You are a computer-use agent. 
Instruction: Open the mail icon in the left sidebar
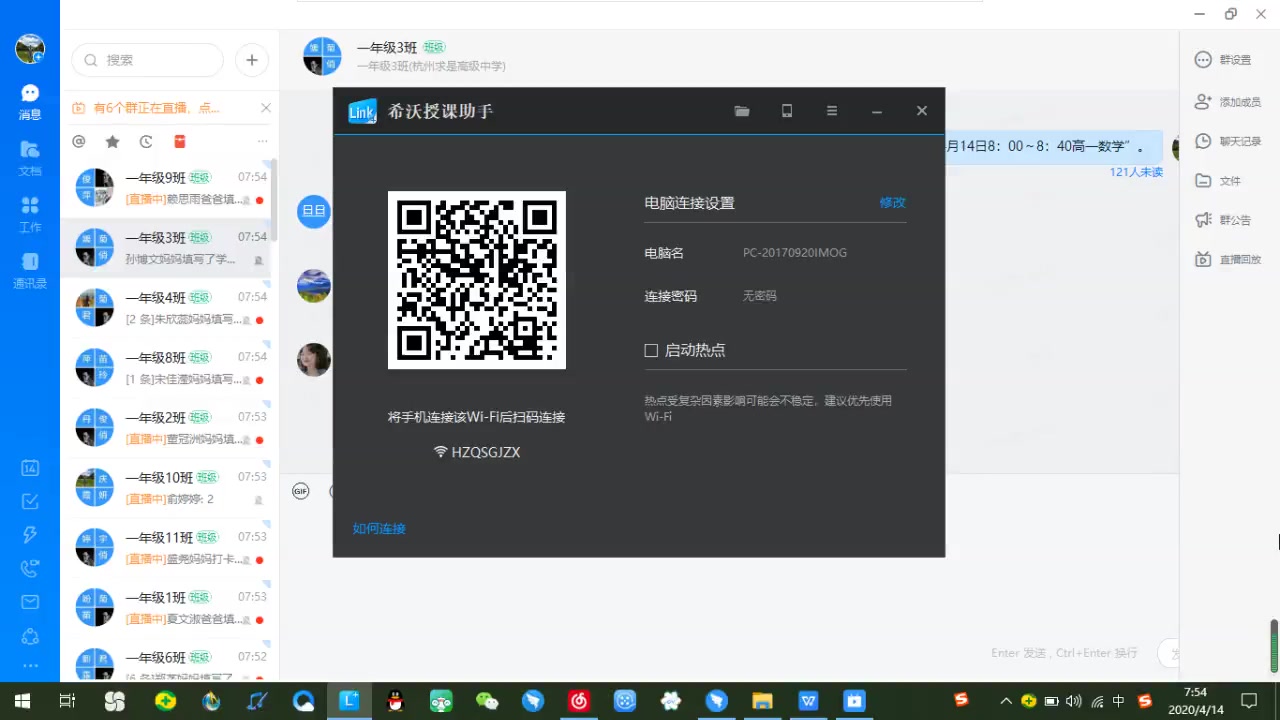click(x=30, y=601)
